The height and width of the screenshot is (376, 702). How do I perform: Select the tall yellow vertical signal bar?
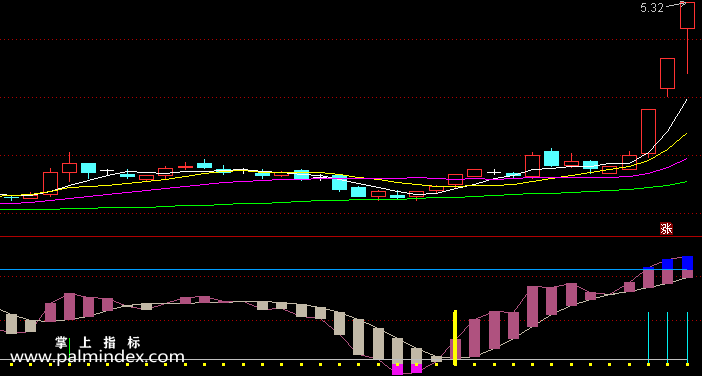click(x=455, y=338)
